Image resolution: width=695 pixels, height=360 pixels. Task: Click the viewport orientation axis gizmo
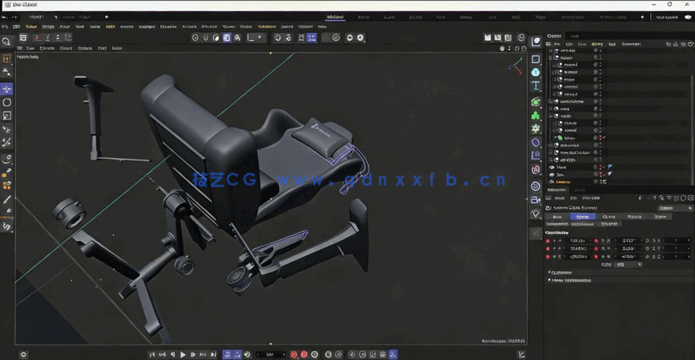pyautogui.click(x=515, y=67)
